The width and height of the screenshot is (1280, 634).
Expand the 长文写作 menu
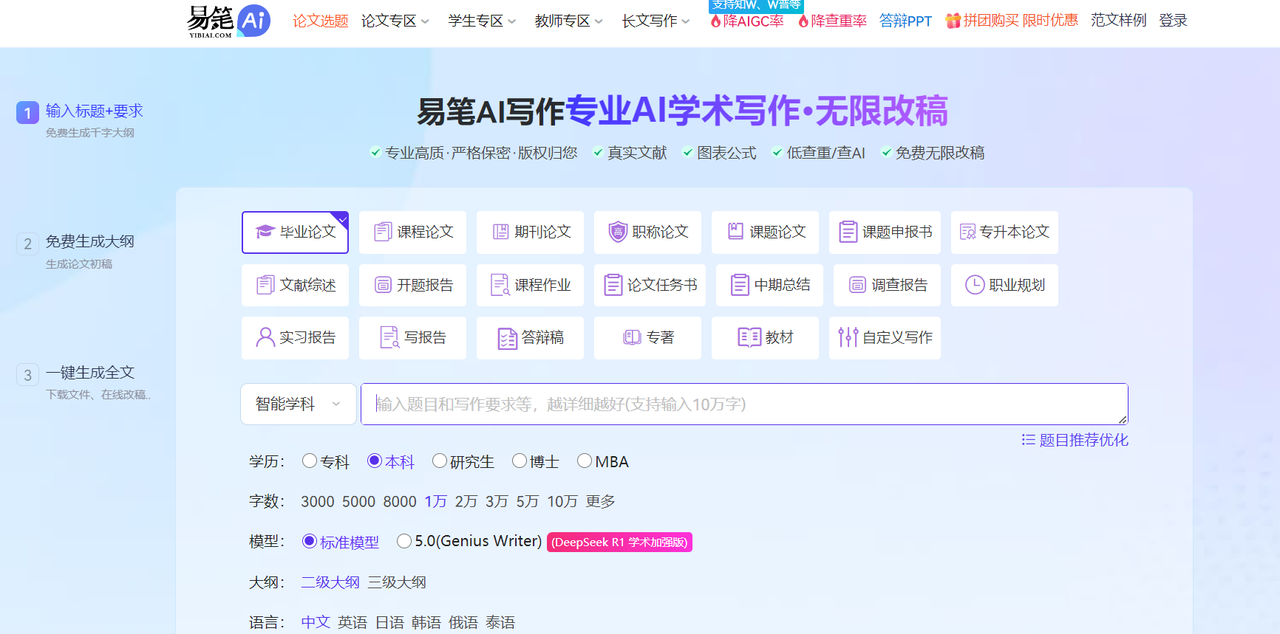click(656, 20)
